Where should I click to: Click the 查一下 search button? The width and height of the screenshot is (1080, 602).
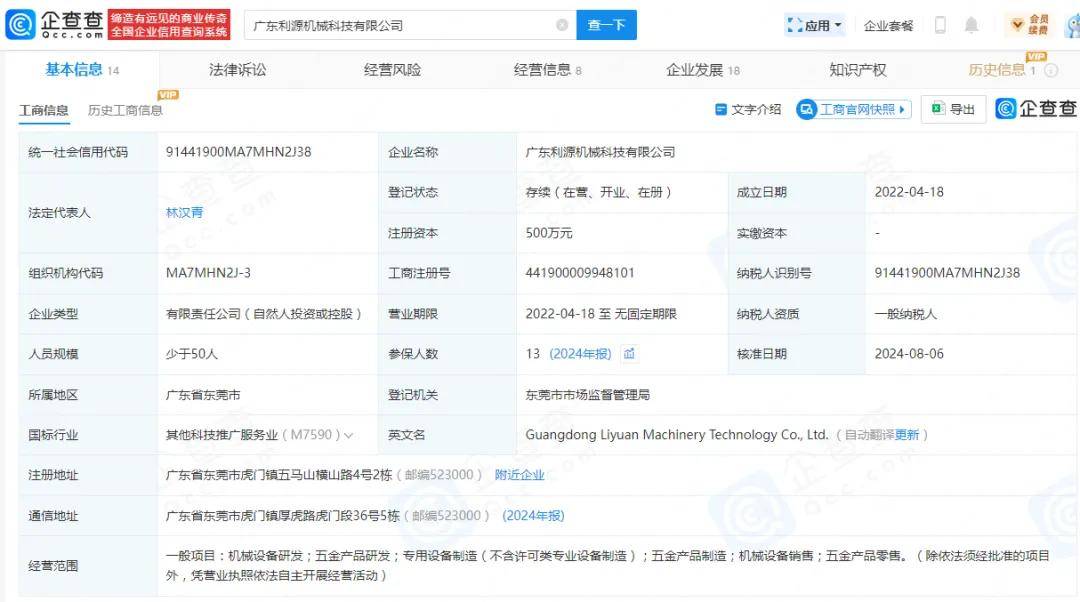click(x=606, y=25)
